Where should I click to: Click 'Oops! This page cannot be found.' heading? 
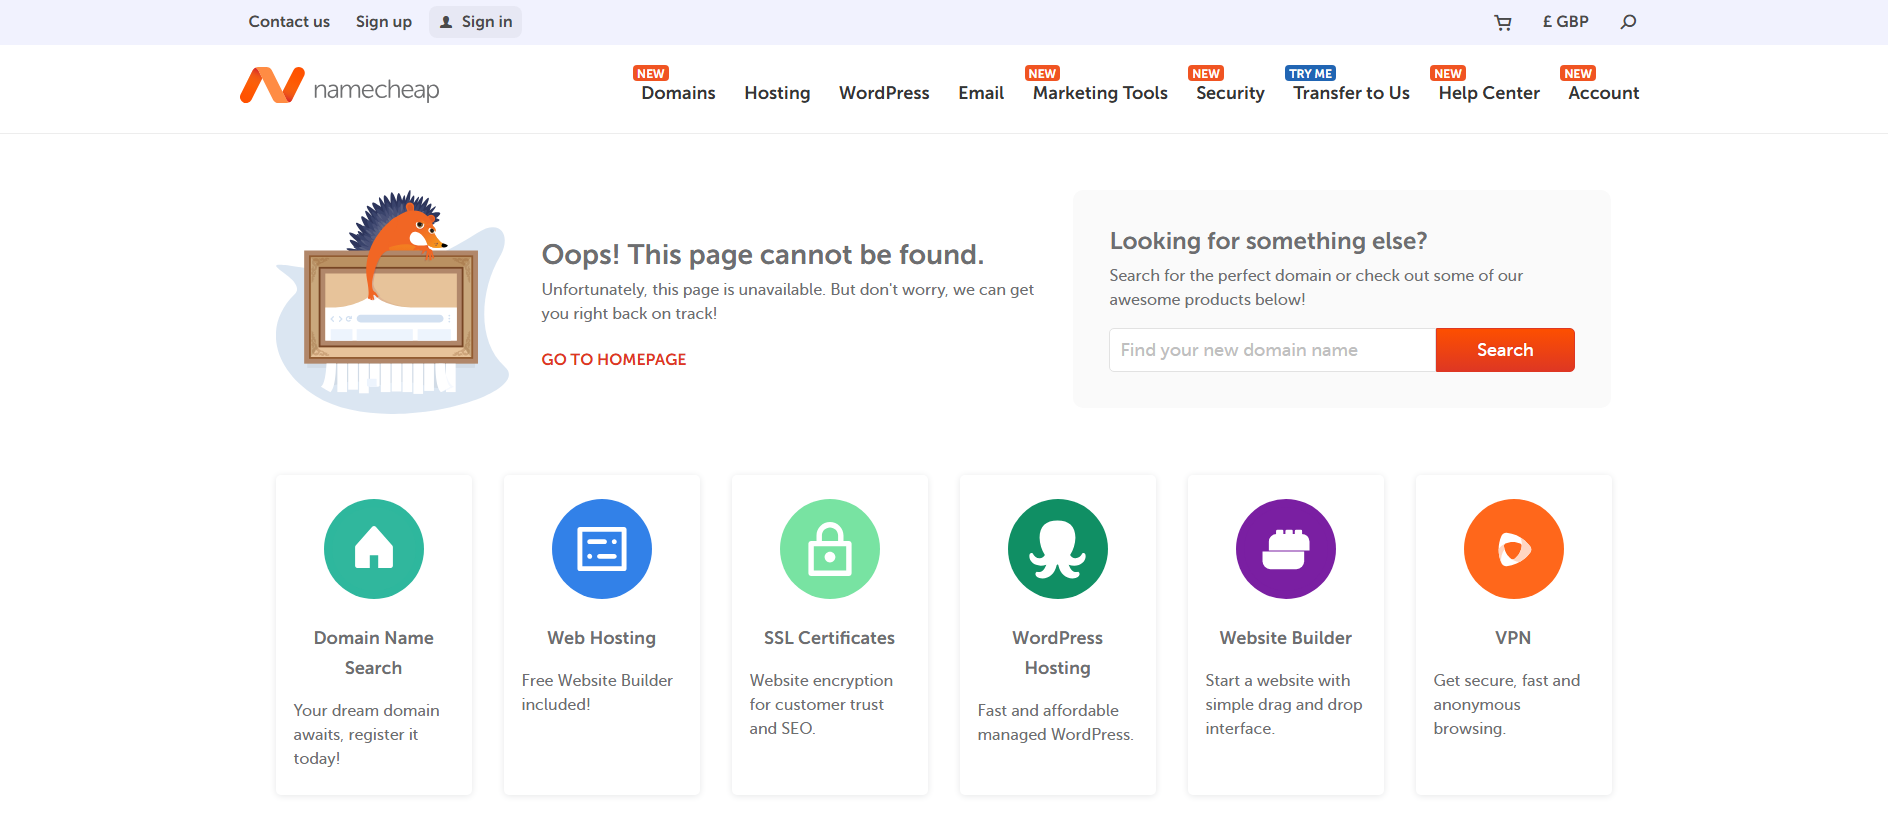click(x=763, y=255)
